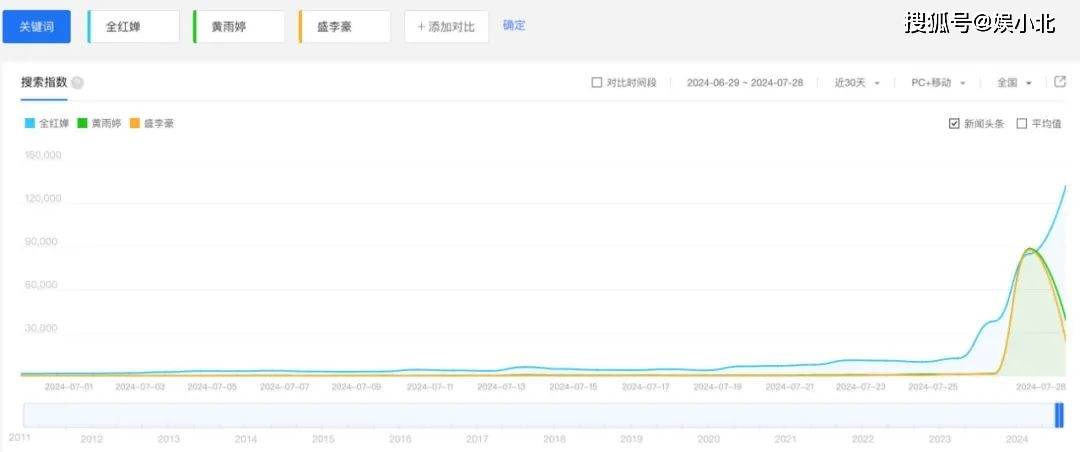This screenshot has width=1080, height=452.
Task: Click the 盛李豪 keyword field
Action: [345, 27]
